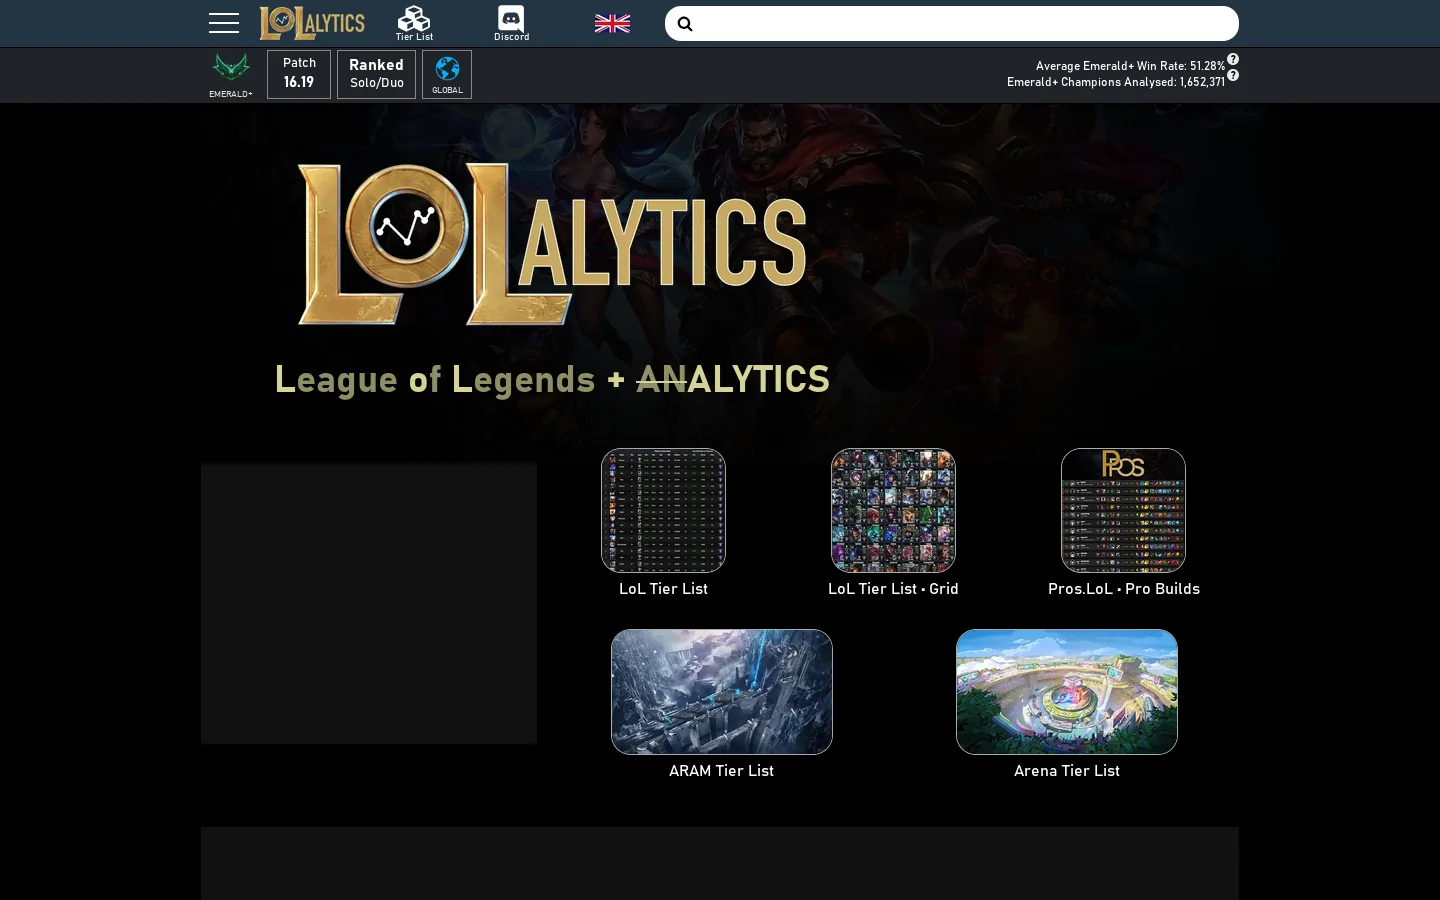Click help icon beside Average Win Rate

click(x=1233, y=59)
